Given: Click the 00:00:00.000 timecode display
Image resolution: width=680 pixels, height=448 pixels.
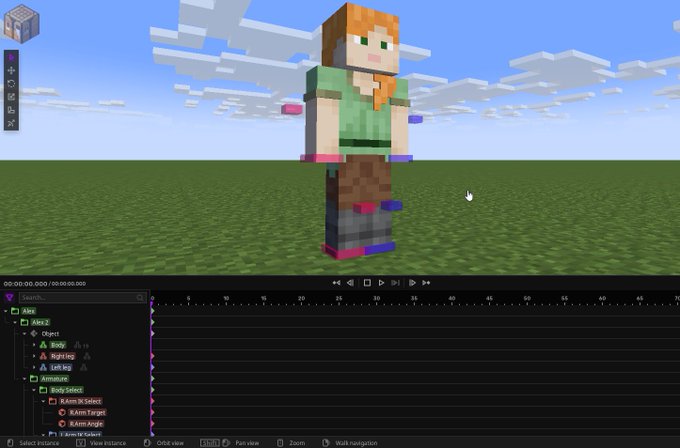Looking at the screenshot, I should [x=25, y=284].
